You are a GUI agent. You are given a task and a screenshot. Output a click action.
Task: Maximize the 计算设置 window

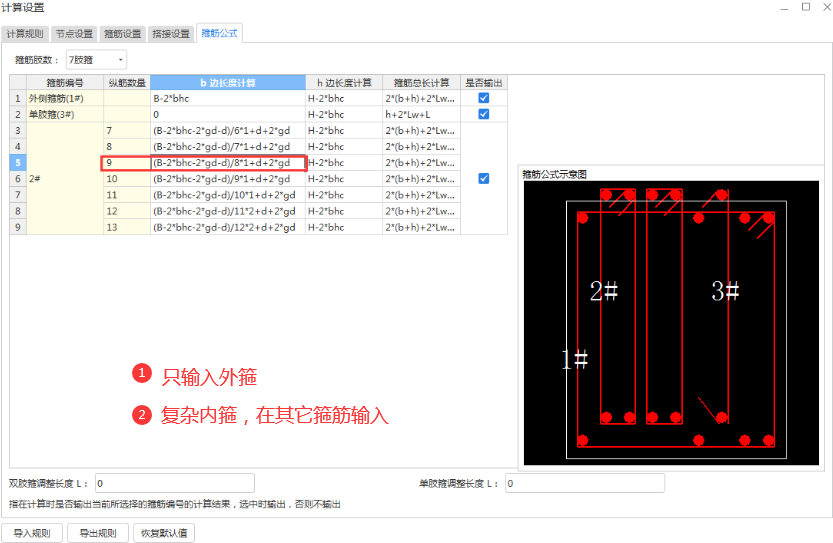806,7
